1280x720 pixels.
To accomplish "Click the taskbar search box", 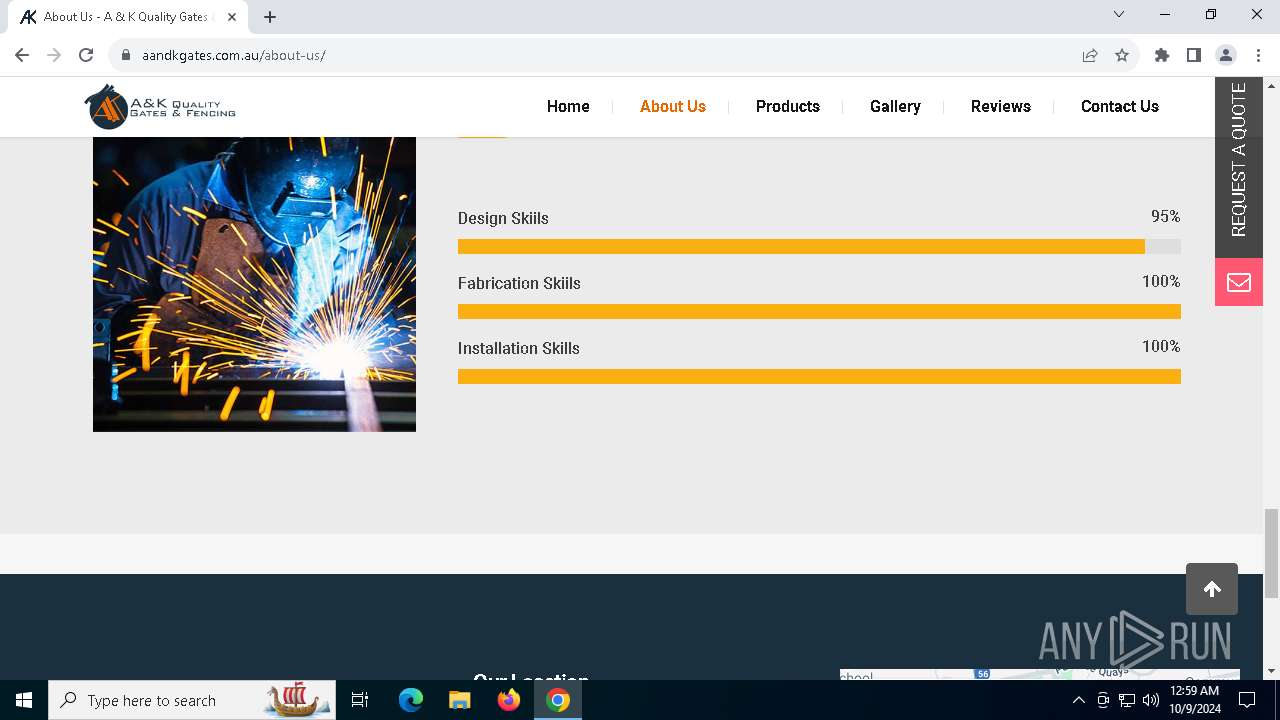I will pyautogui.click(x=193, y=700).
